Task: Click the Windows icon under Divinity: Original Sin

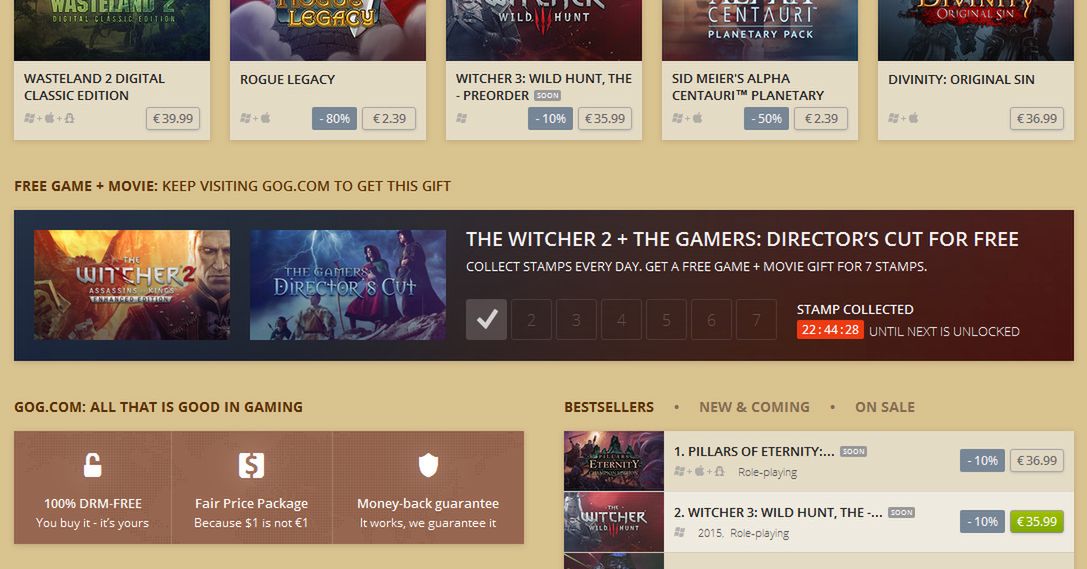Action: [893, 119]
